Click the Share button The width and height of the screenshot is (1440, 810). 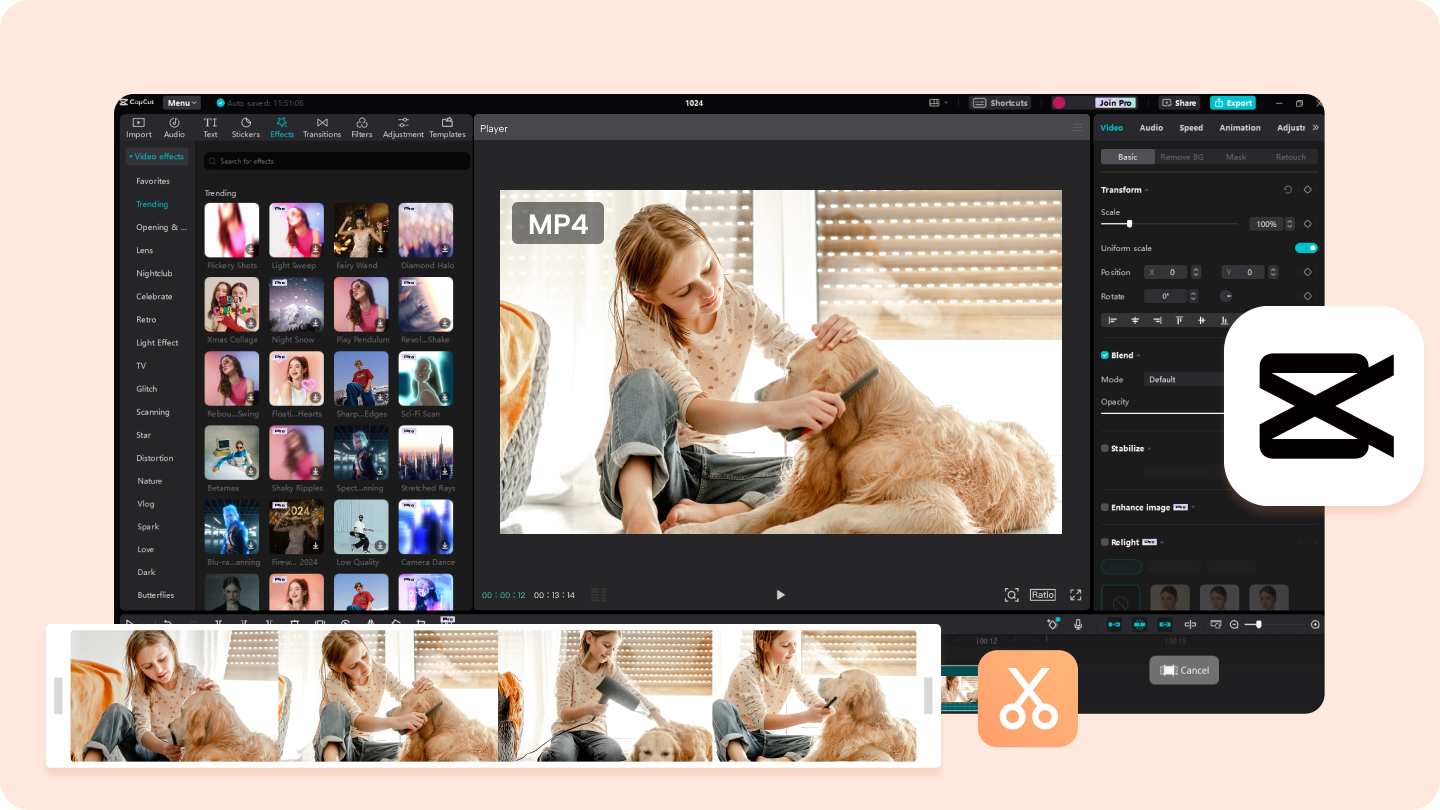tap(1179, 103)
